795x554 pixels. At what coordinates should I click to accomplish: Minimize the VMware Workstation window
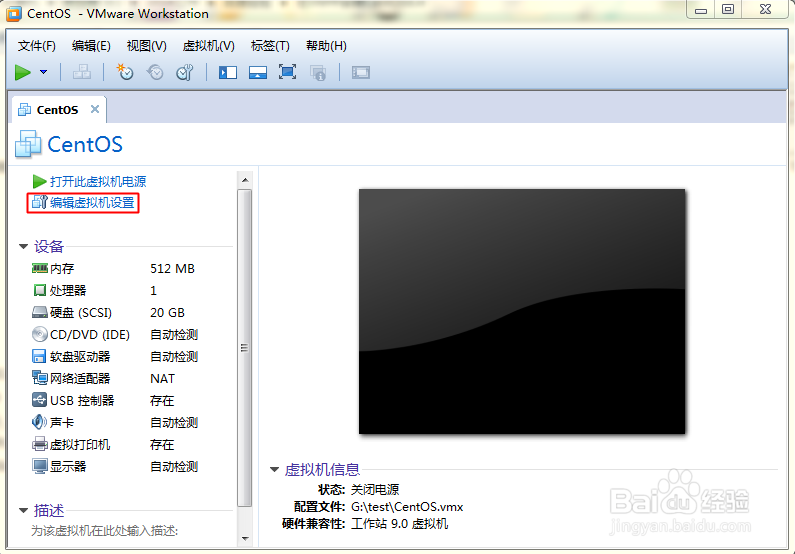tap(701, 10)
